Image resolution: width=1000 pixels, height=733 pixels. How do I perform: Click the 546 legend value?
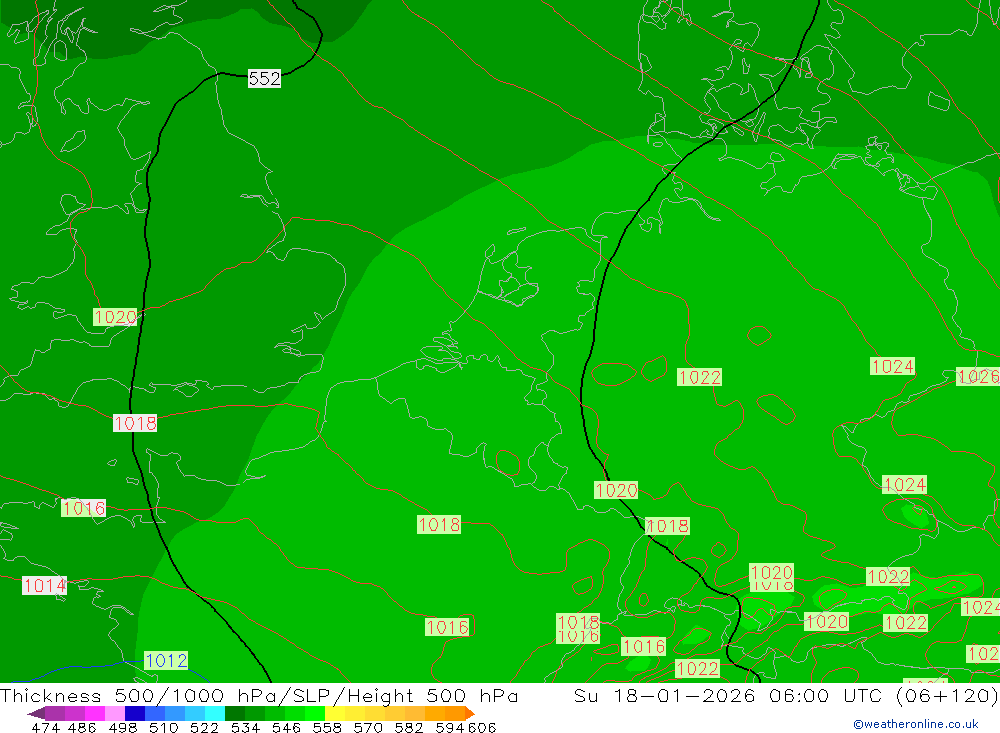(286, 727)
